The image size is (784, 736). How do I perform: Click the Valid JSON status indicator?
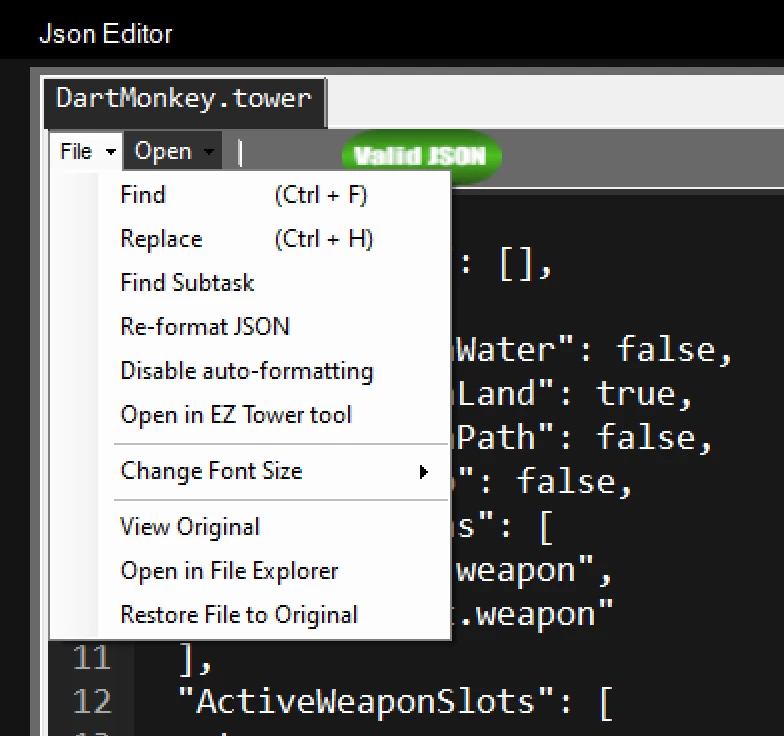(x=421, y=156)
